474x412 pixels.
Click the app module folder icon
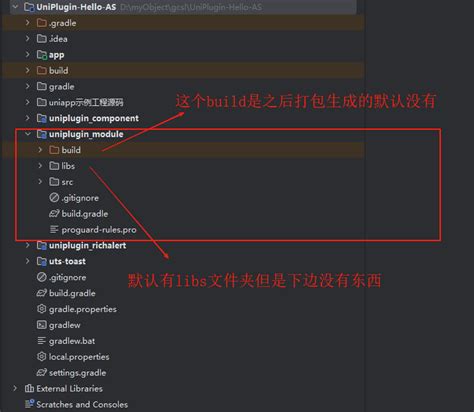[42, 55]
